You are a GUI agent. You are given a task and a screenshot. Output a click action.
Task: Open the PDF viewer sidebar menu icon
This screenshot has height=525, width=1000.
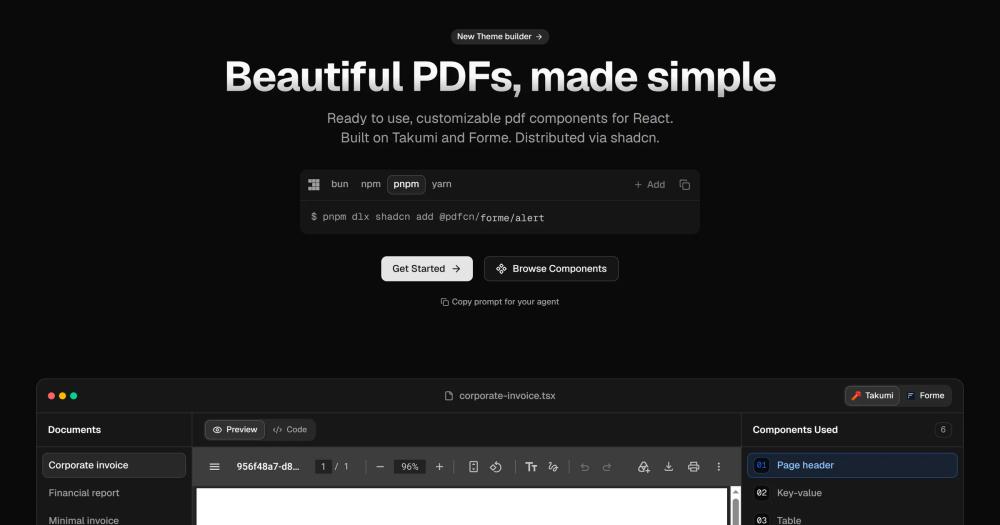point(214,467)
